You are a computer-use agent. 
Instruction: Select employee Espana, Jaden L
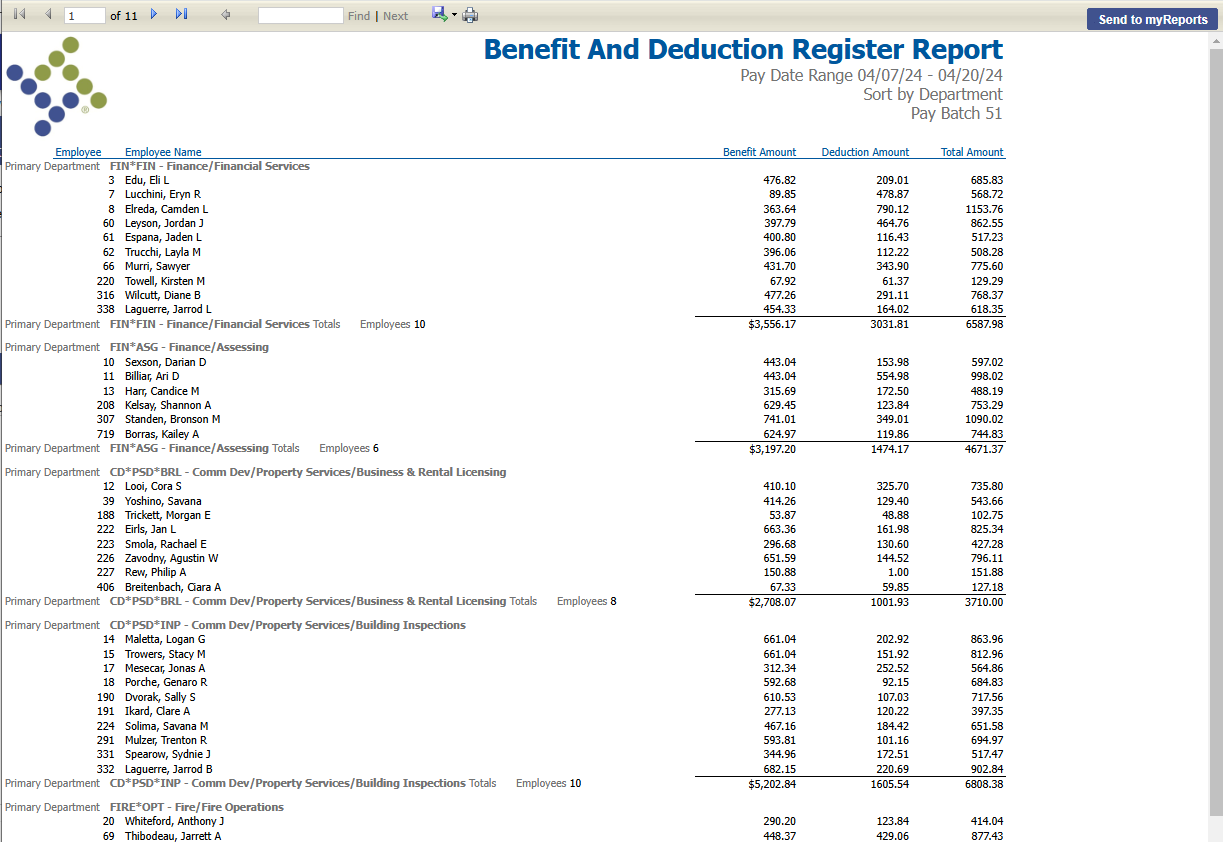click(x=163, y=238)
